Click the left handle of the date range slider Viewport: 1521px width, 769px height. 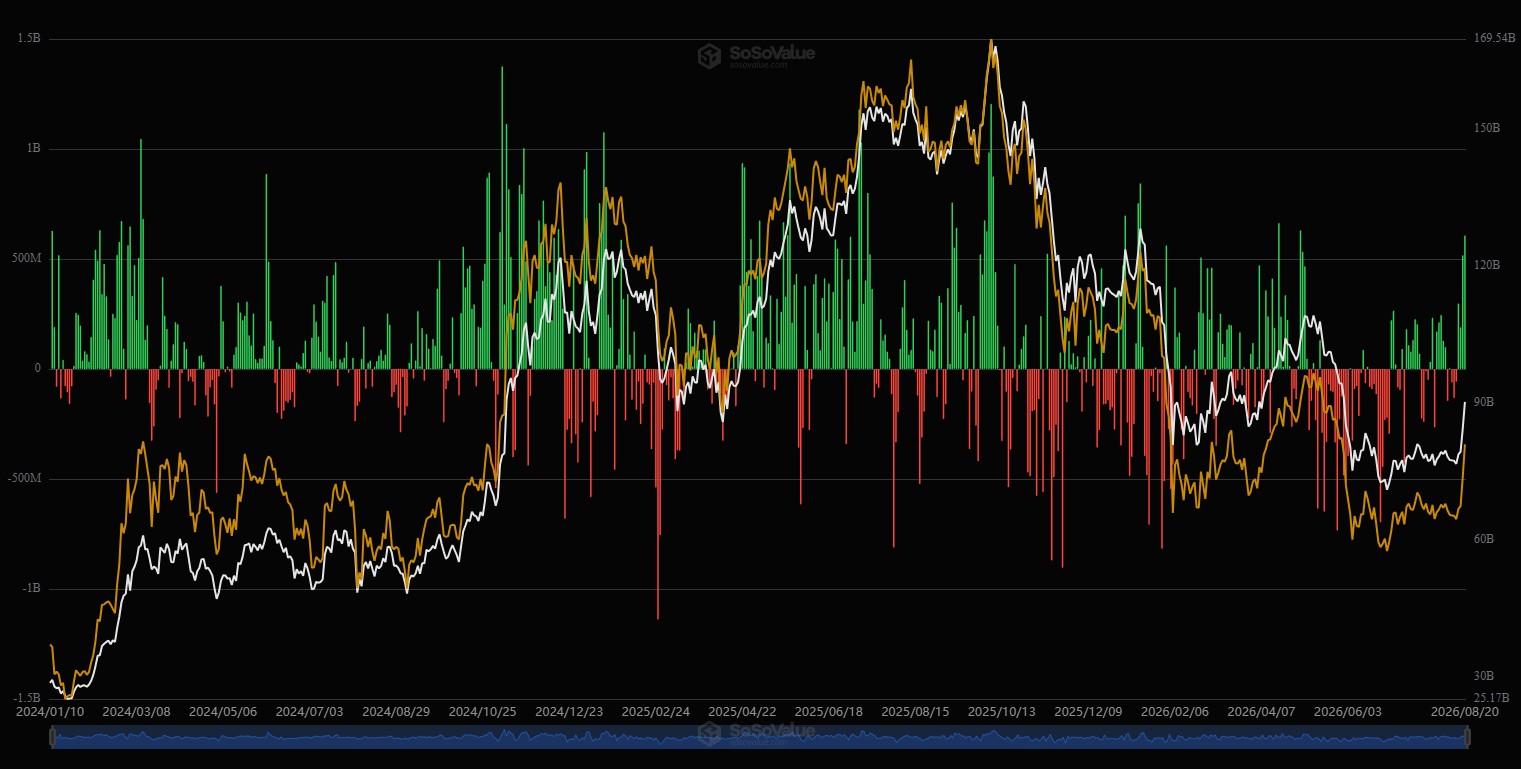coord(51,738)
